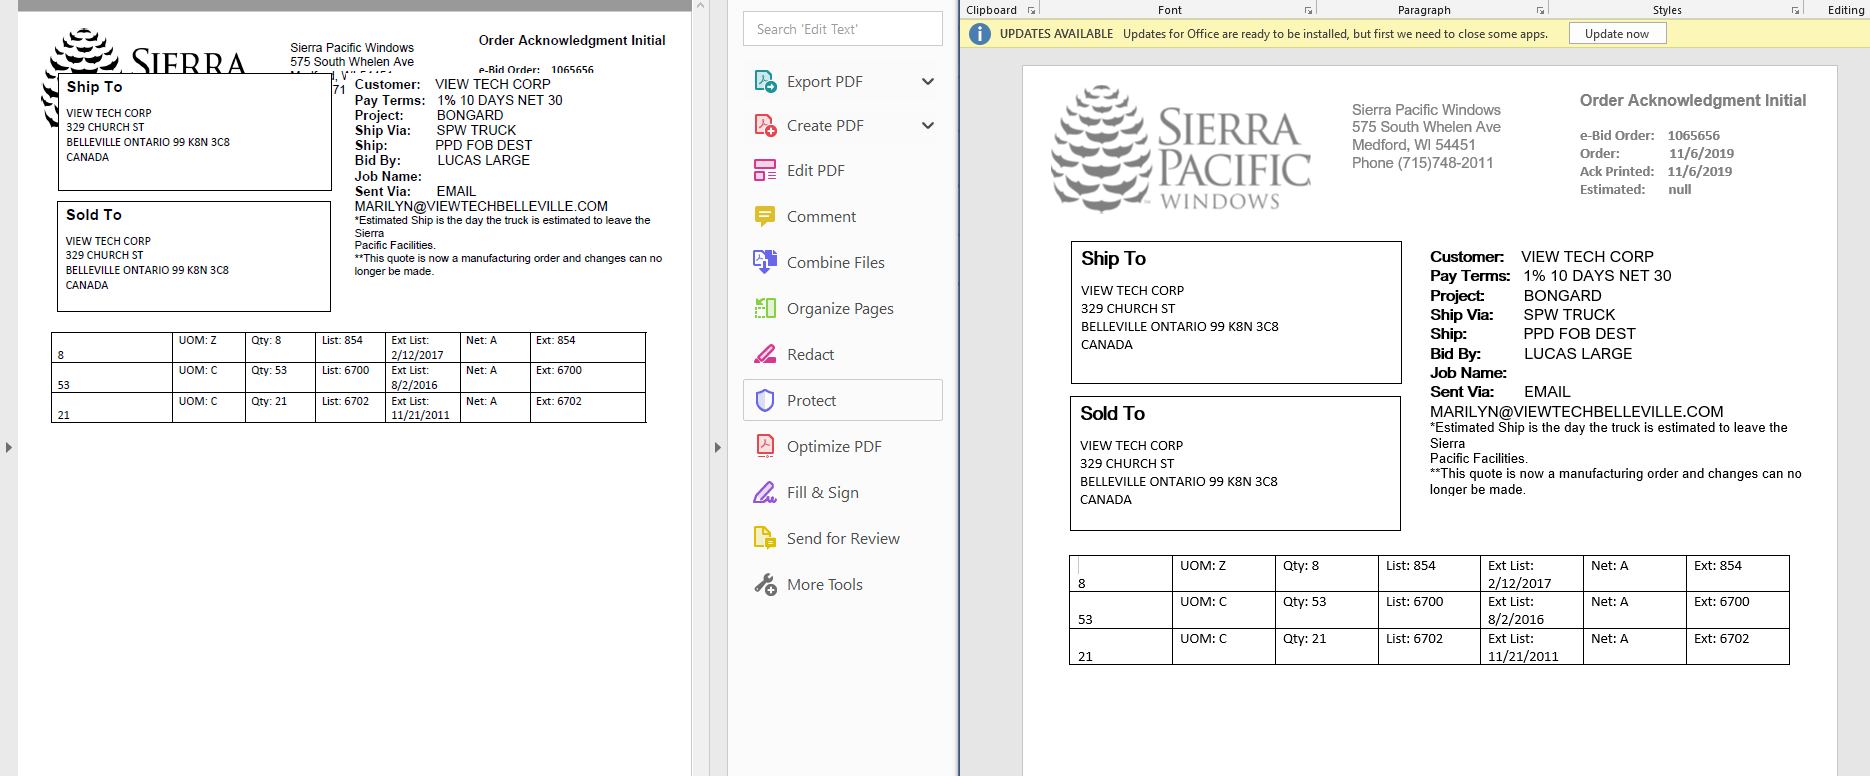
Task: Click 'MARILYN@VIEWTECHBELLEVILLE.COM' in Word document
Action: [1577, 411]
